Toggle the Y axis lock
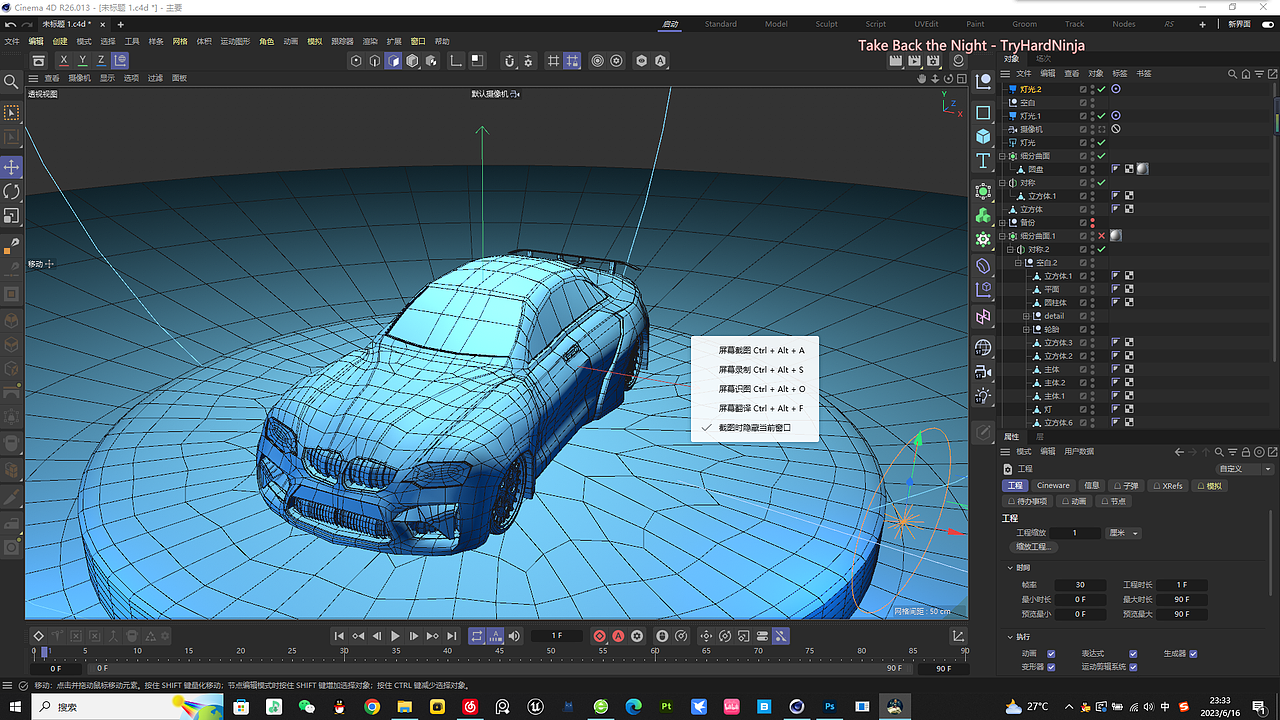This screenshot has width=1280, height=720. (83, 61)
